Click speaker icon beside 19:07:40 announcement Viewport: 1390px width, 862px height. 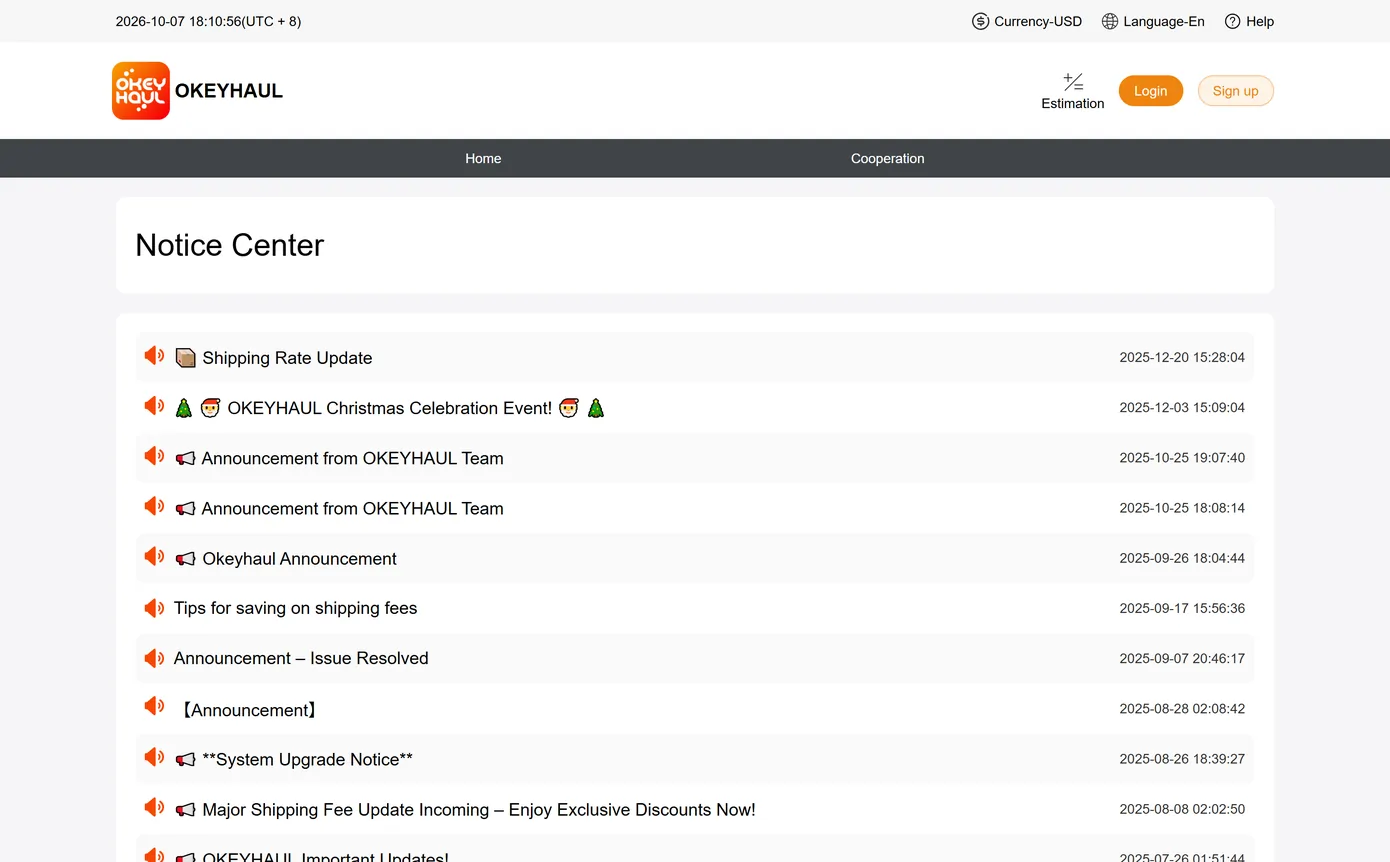154,456
